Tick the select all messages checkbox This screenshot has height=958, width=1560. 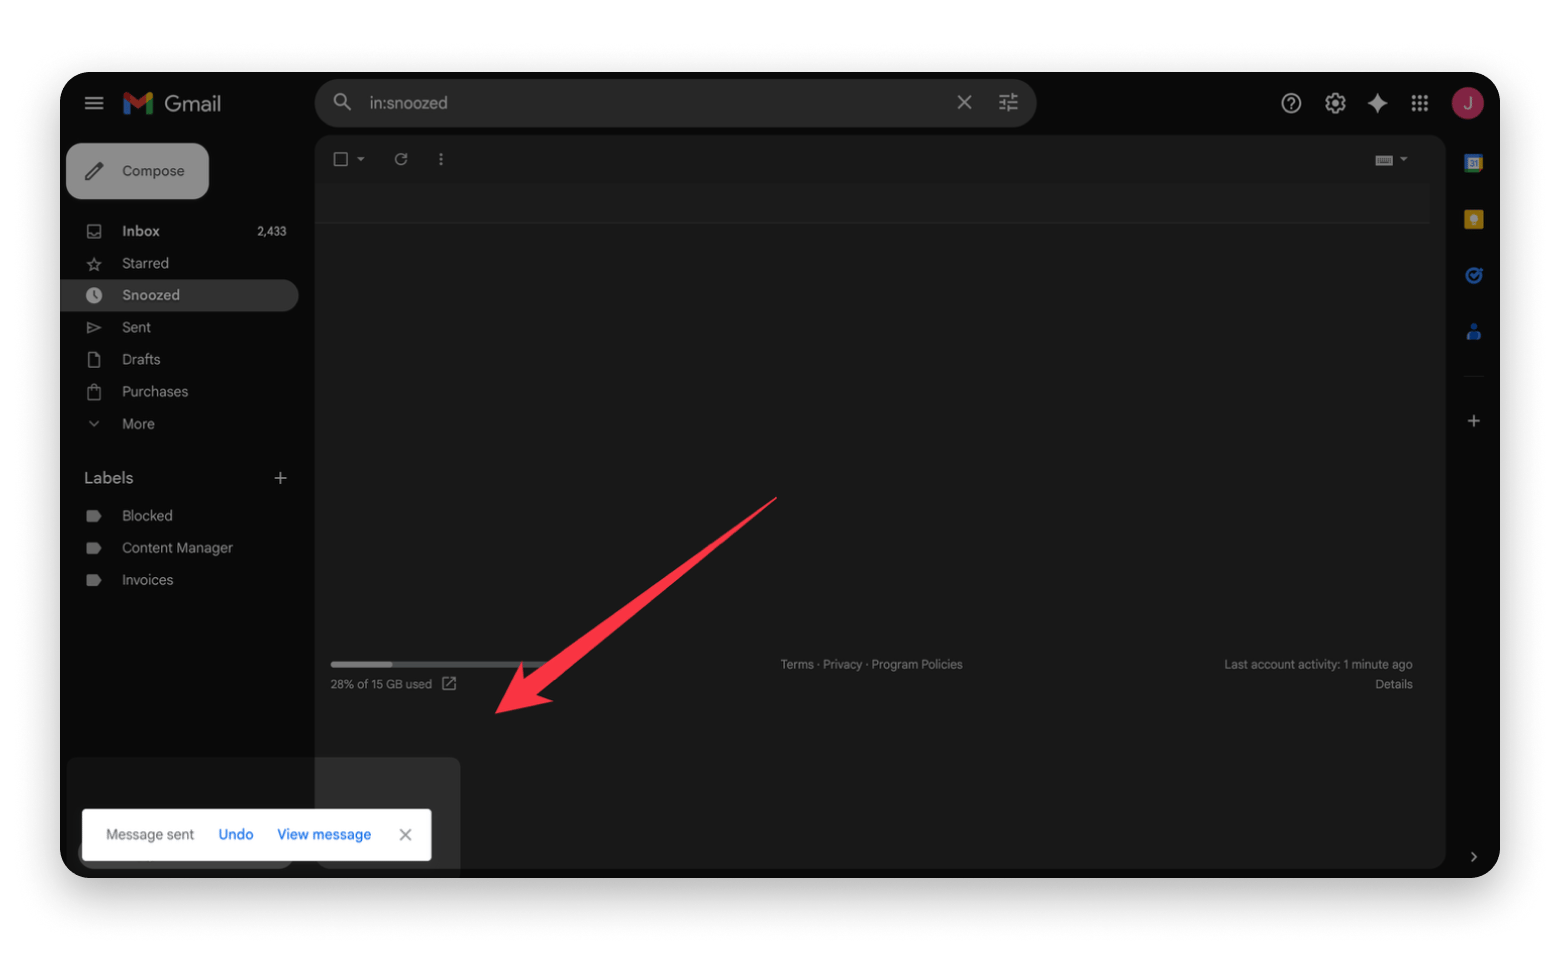coord(340,159)
